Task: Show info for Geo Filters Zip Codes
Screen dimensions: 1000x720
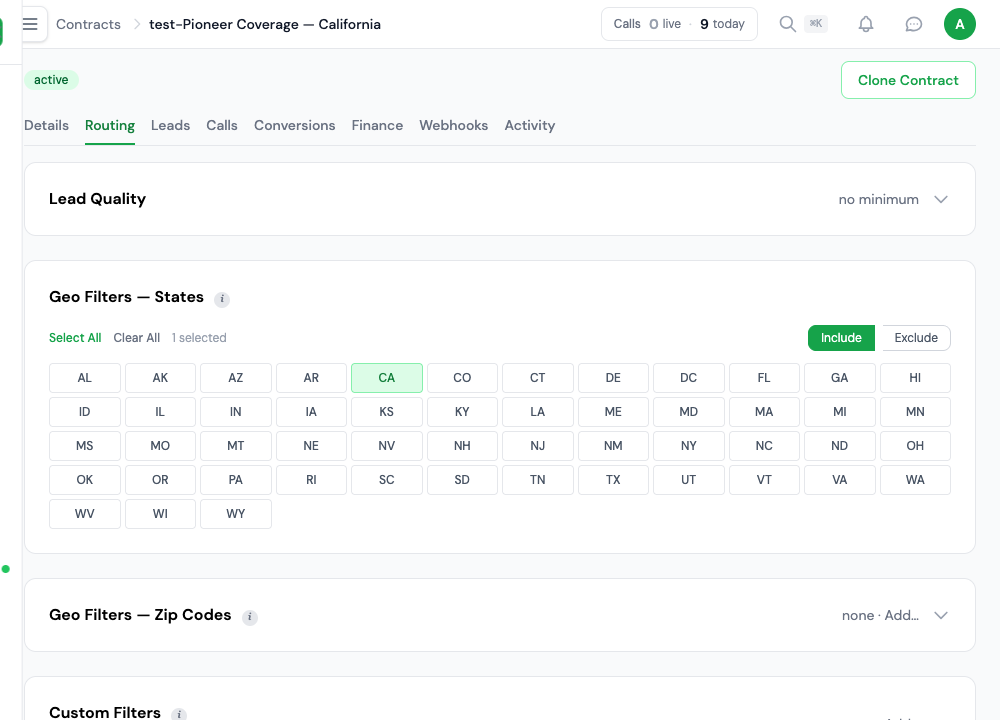Action: click(250, 617)
